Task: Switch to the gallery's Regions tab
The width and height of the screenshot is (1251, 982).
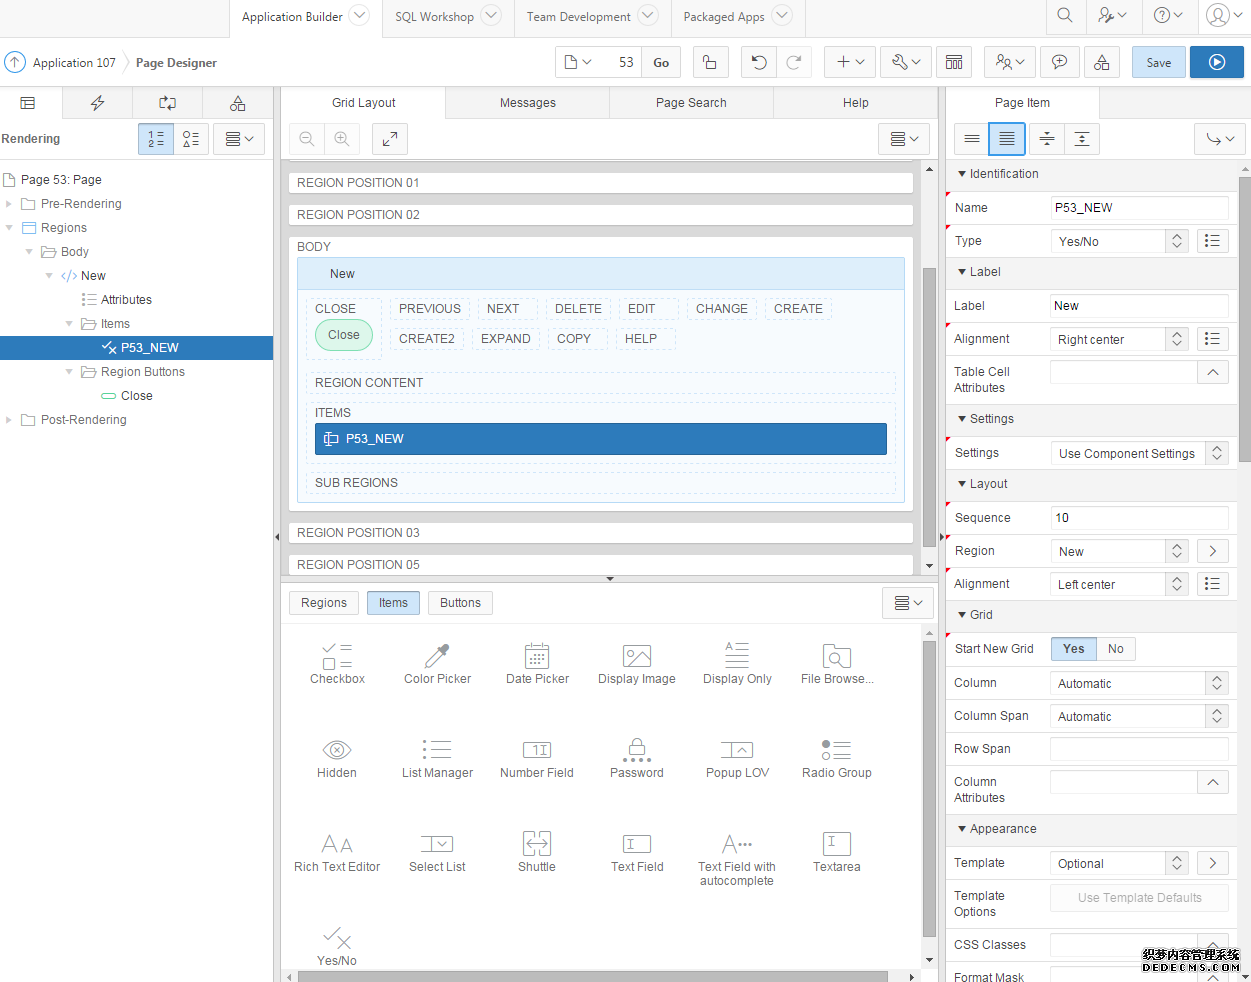Action: pyautogui.click(x=324, y=603)
